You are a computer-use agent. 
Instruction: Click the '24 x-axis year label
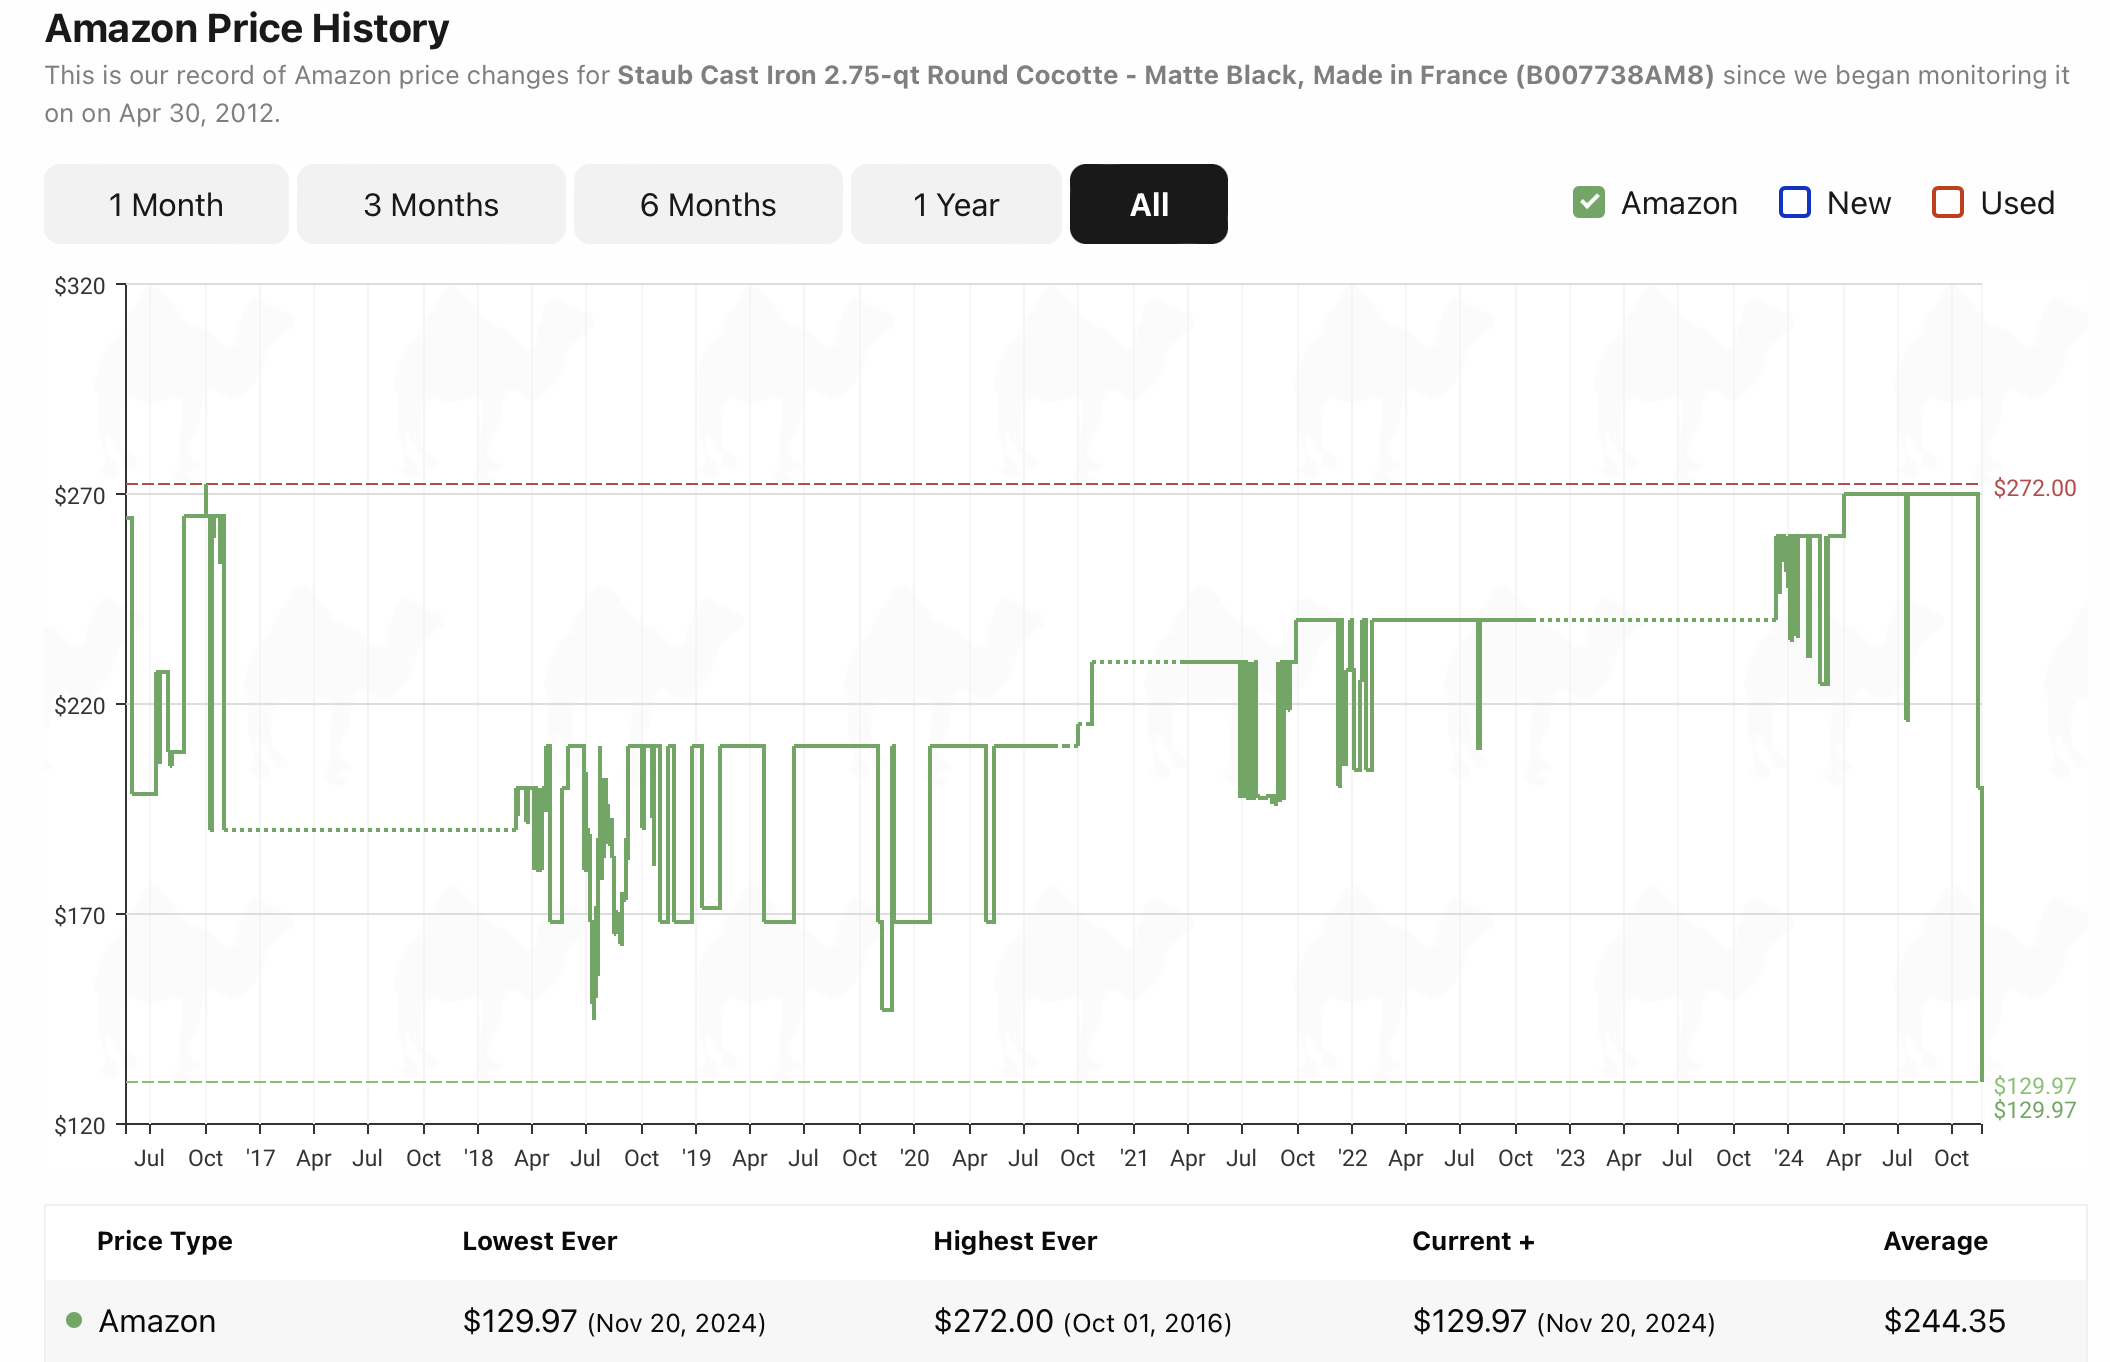1788,1158
